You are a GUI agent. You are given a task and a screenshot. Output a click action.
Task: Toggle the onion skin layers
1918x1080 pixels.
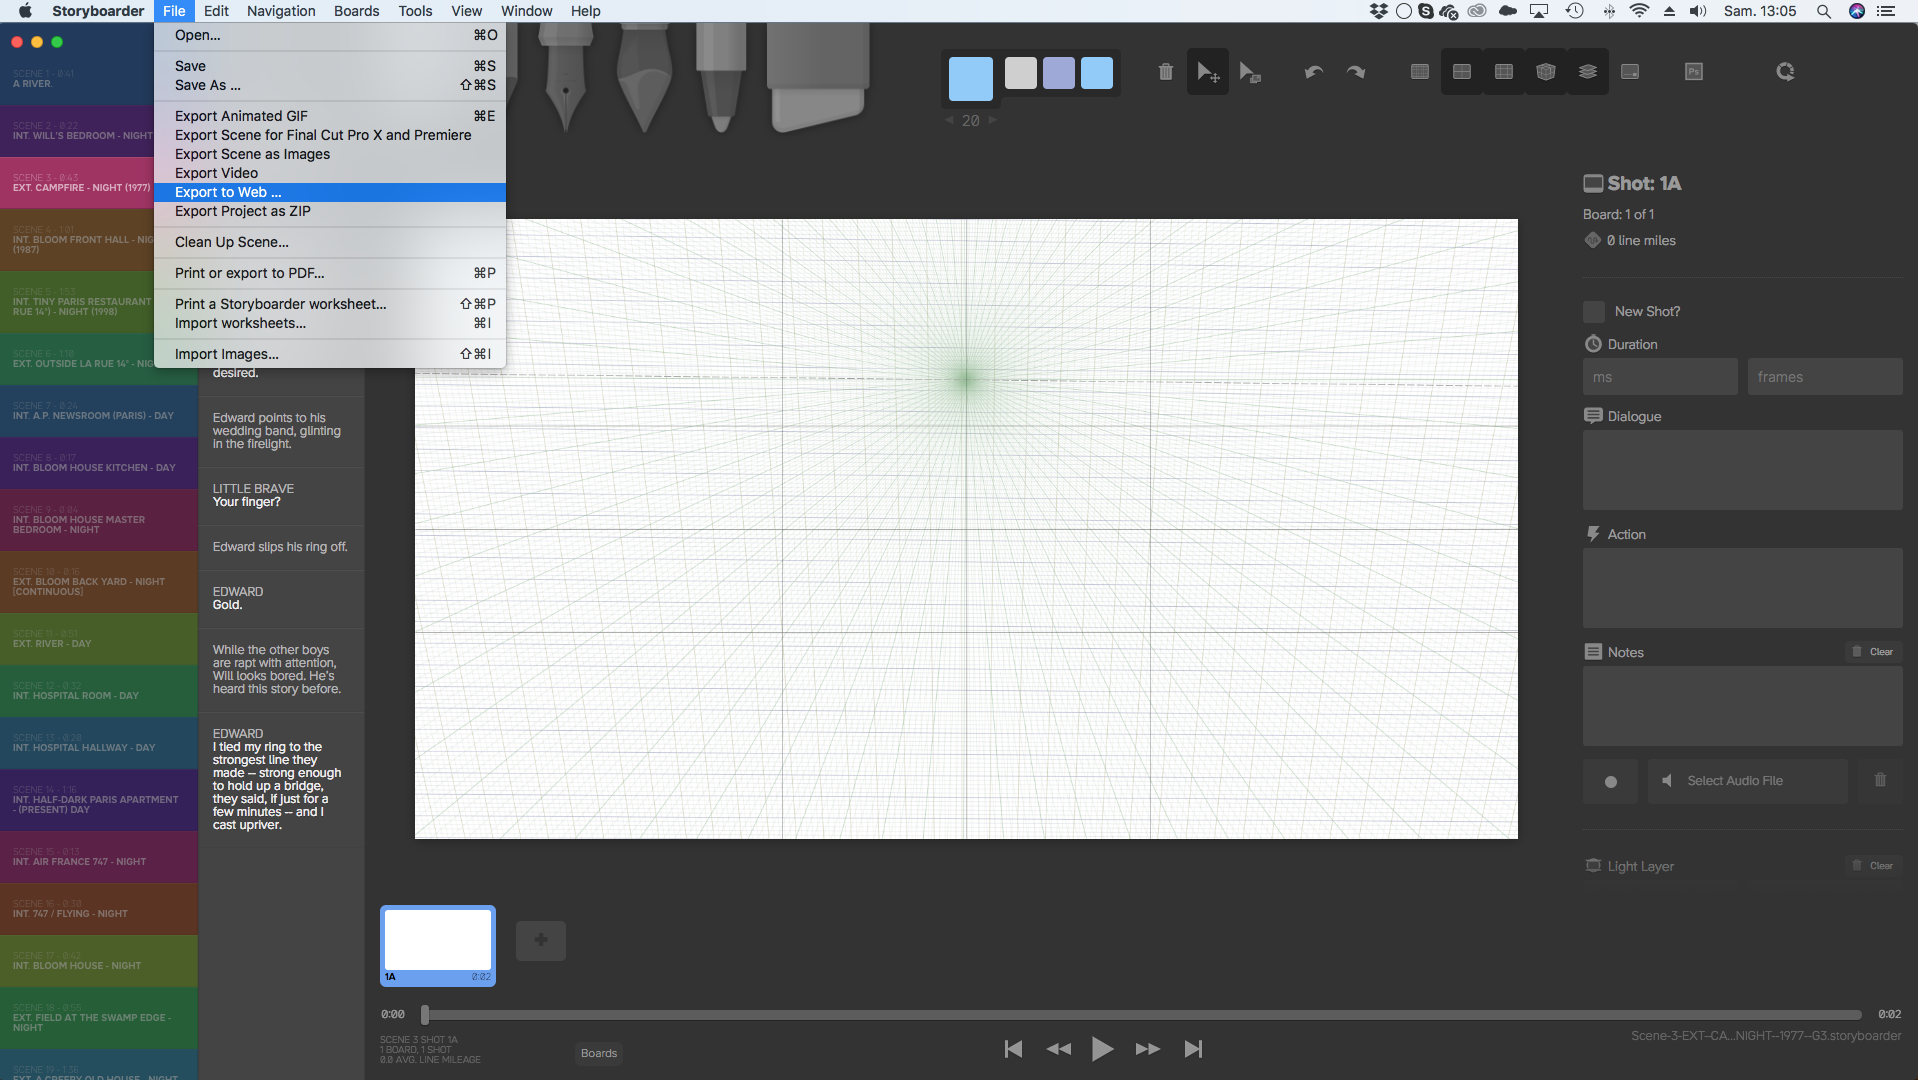tap(1588, 72)
